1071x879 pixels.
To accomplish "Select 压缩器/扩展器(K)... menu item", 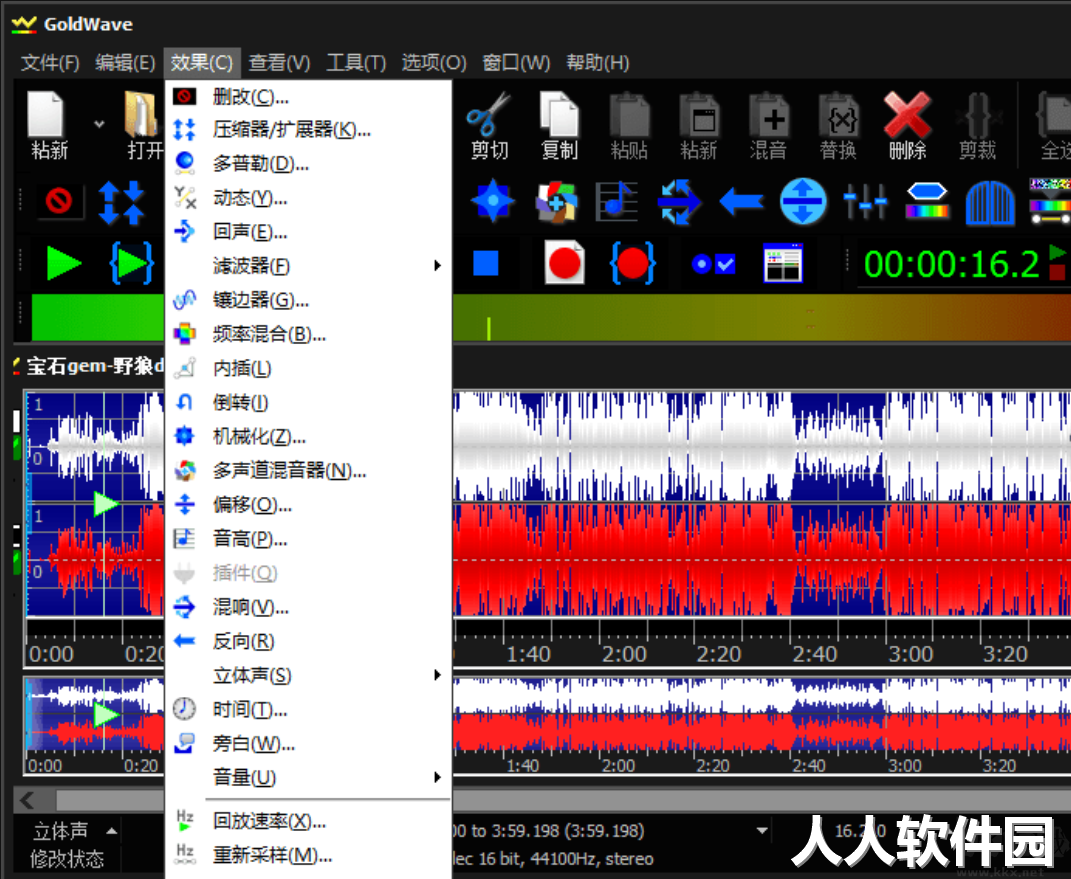I will point(308,129).
